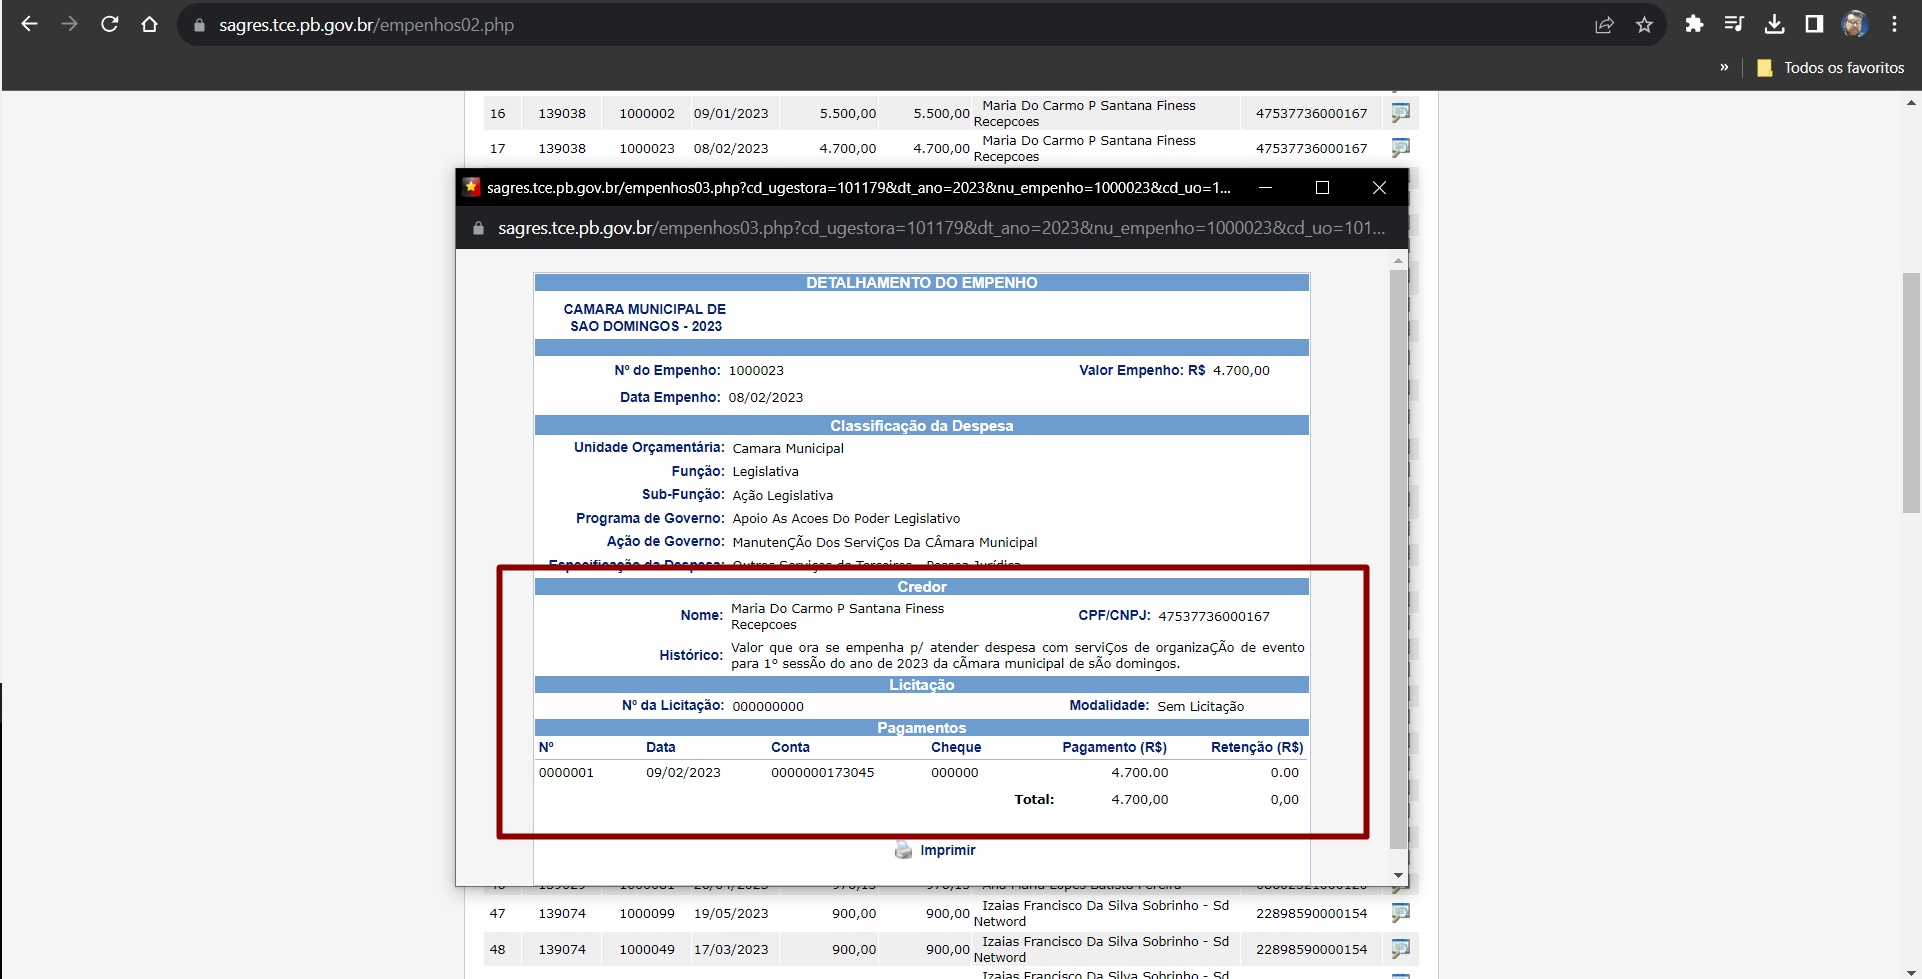This screenshot has width=1922, height=979.
Task: Navigate back to previous page
Action: click(x=30, y=25)
